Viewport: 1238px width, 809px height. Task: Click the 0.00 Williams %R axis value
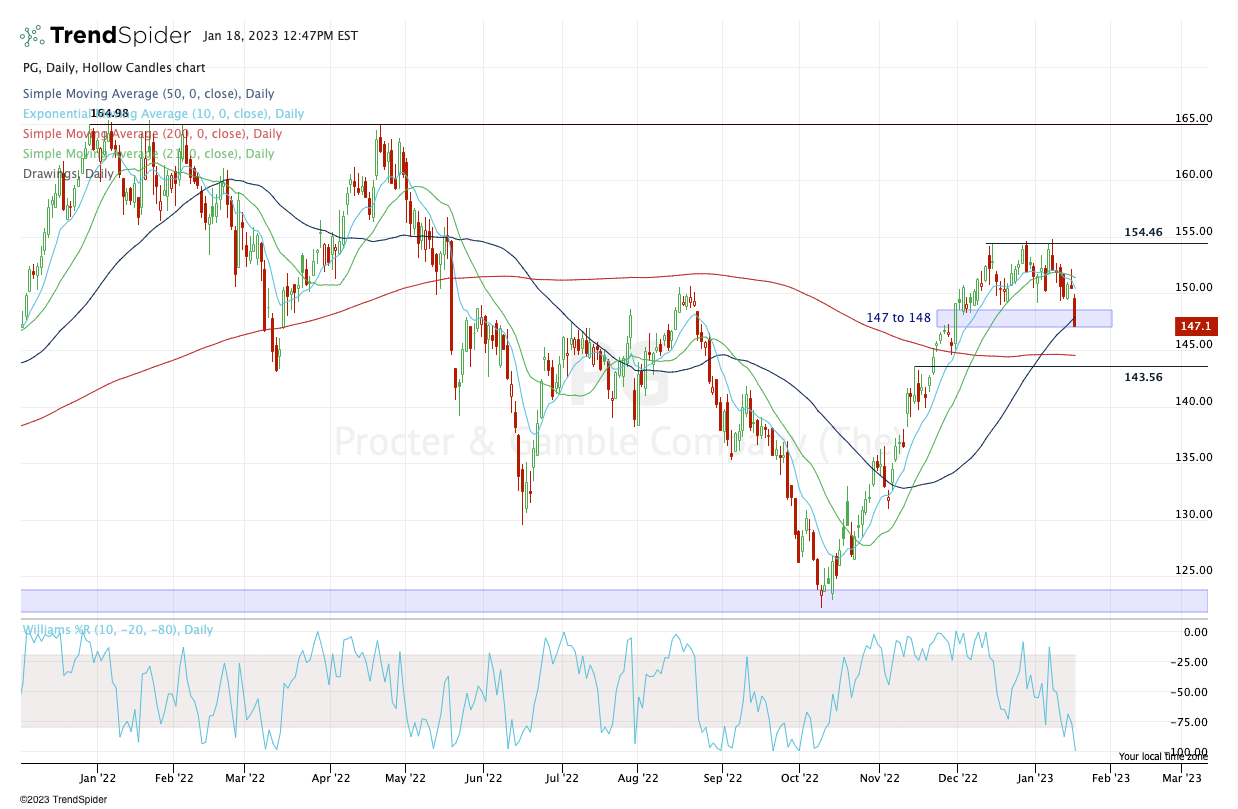1195,632
